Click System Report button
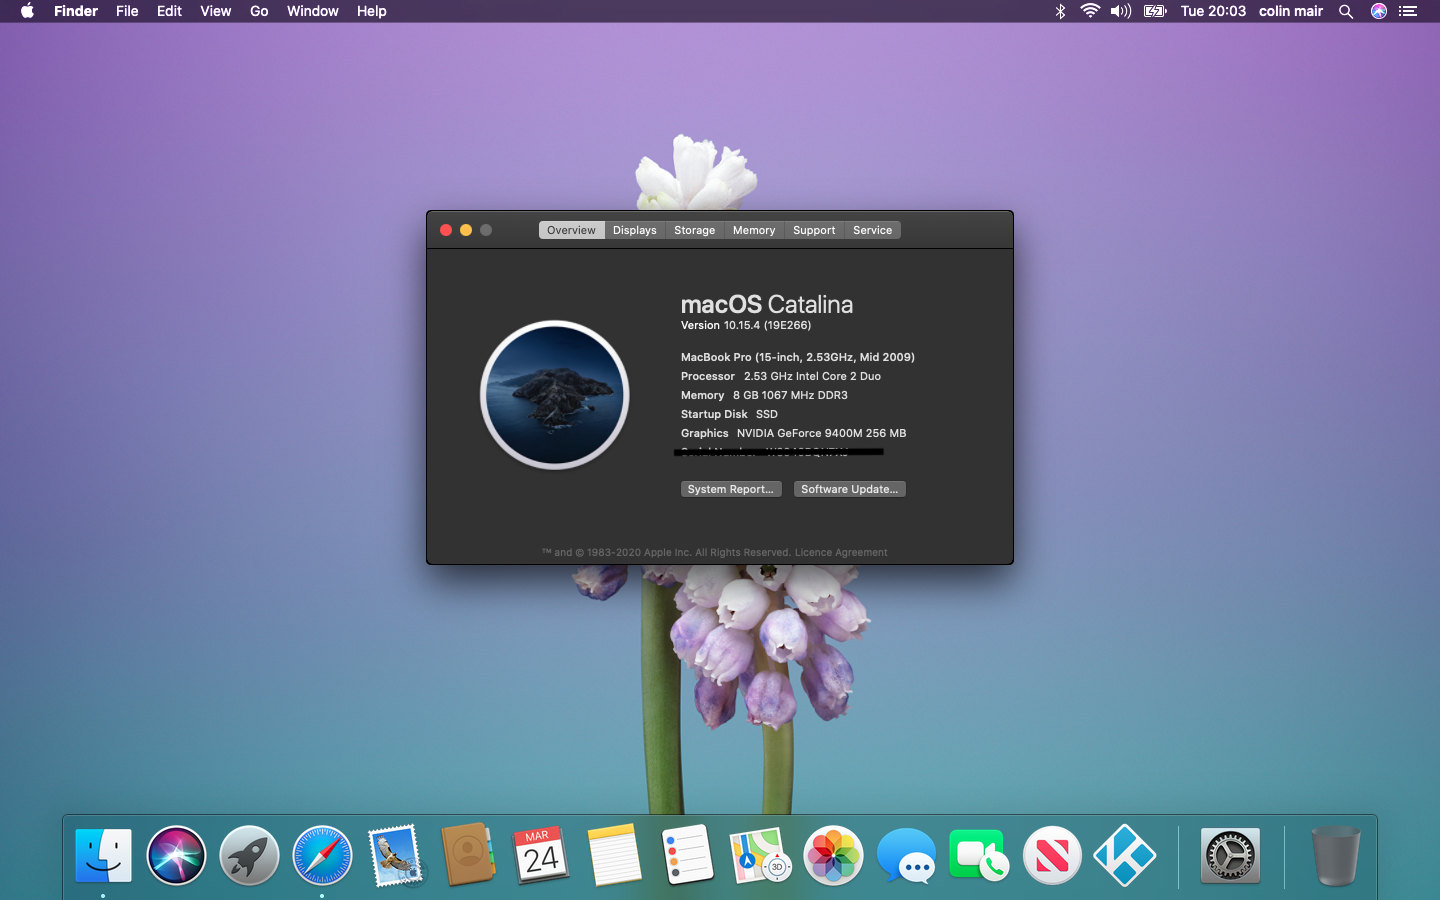Viewport: 1440px width, 900px height. pyautogui.click(x=731, y=489)
